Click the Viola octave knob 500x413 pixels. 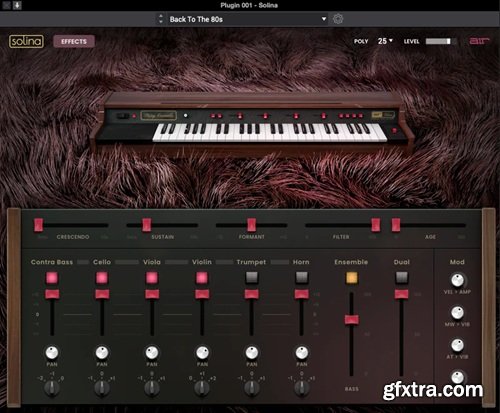(x=152, y=388)
